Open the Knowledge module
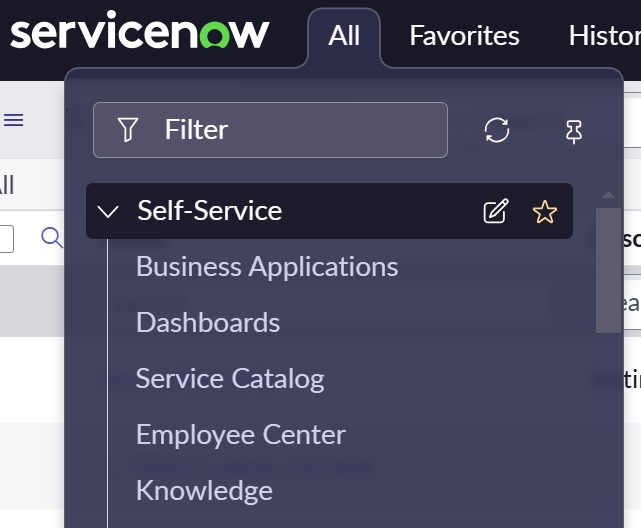 pyautogui.click(x=204, y=491)
